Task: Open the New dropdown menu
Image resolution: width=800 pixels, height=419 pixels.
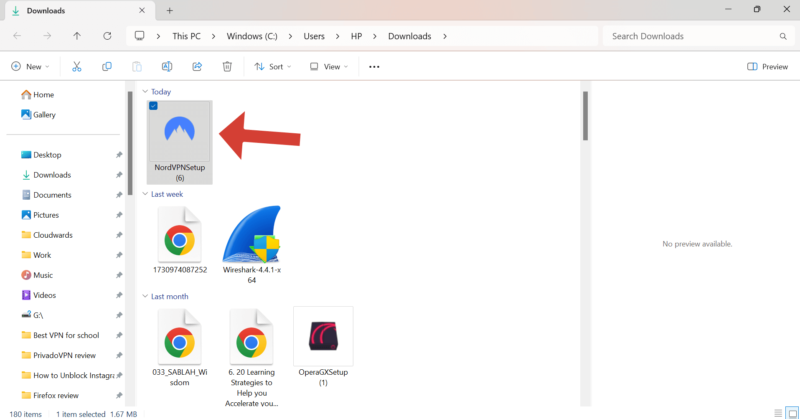Action: click(30, 66)
